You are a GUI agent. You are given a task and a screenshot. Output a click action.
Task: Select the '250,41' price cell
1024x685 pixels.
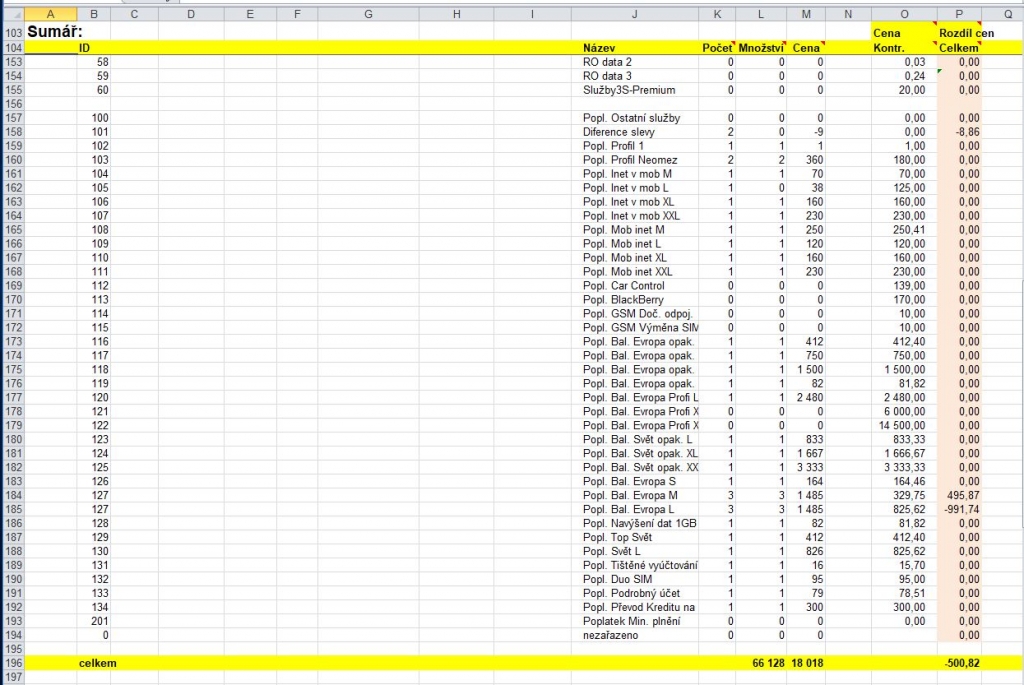[904, 230]
